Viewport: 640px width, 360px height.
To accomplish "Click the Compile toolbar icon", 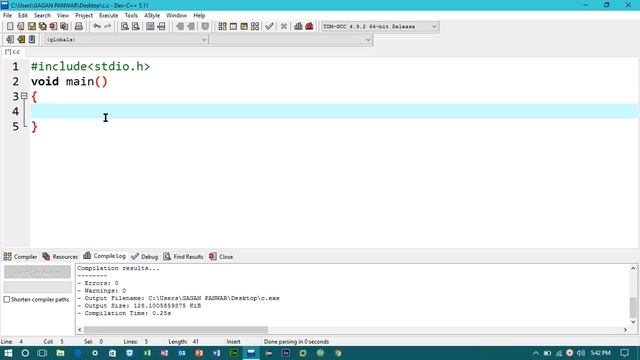I will (222, 27).
